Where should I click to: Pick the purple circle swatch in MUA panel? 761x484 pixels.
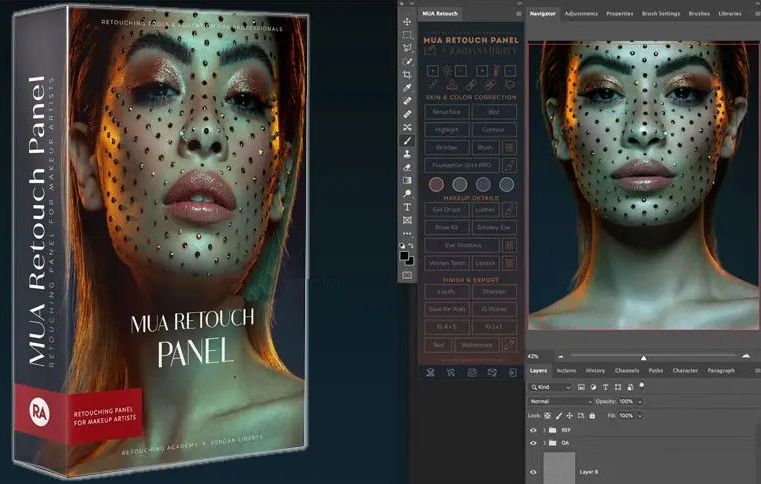[483, 184]
